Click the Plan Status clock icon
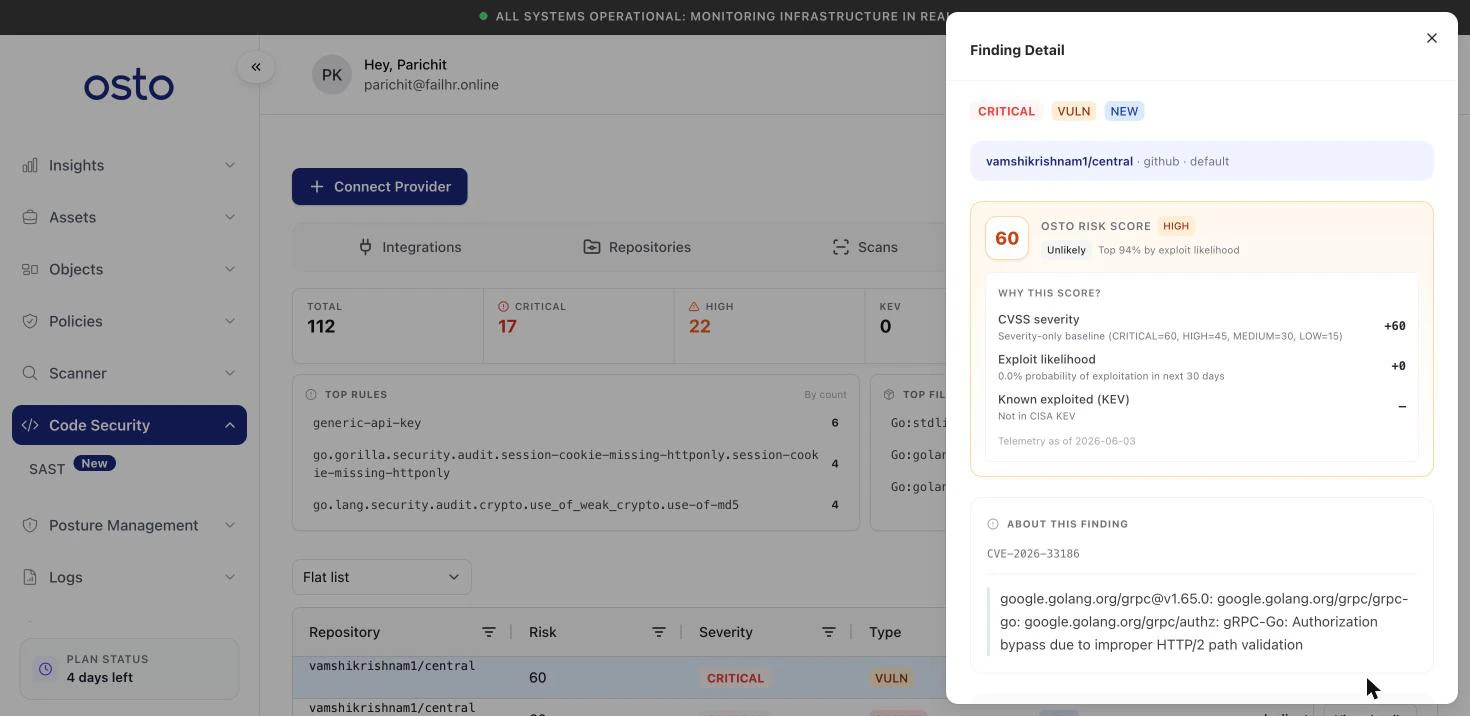1470x716 pixels. [45, 669]
